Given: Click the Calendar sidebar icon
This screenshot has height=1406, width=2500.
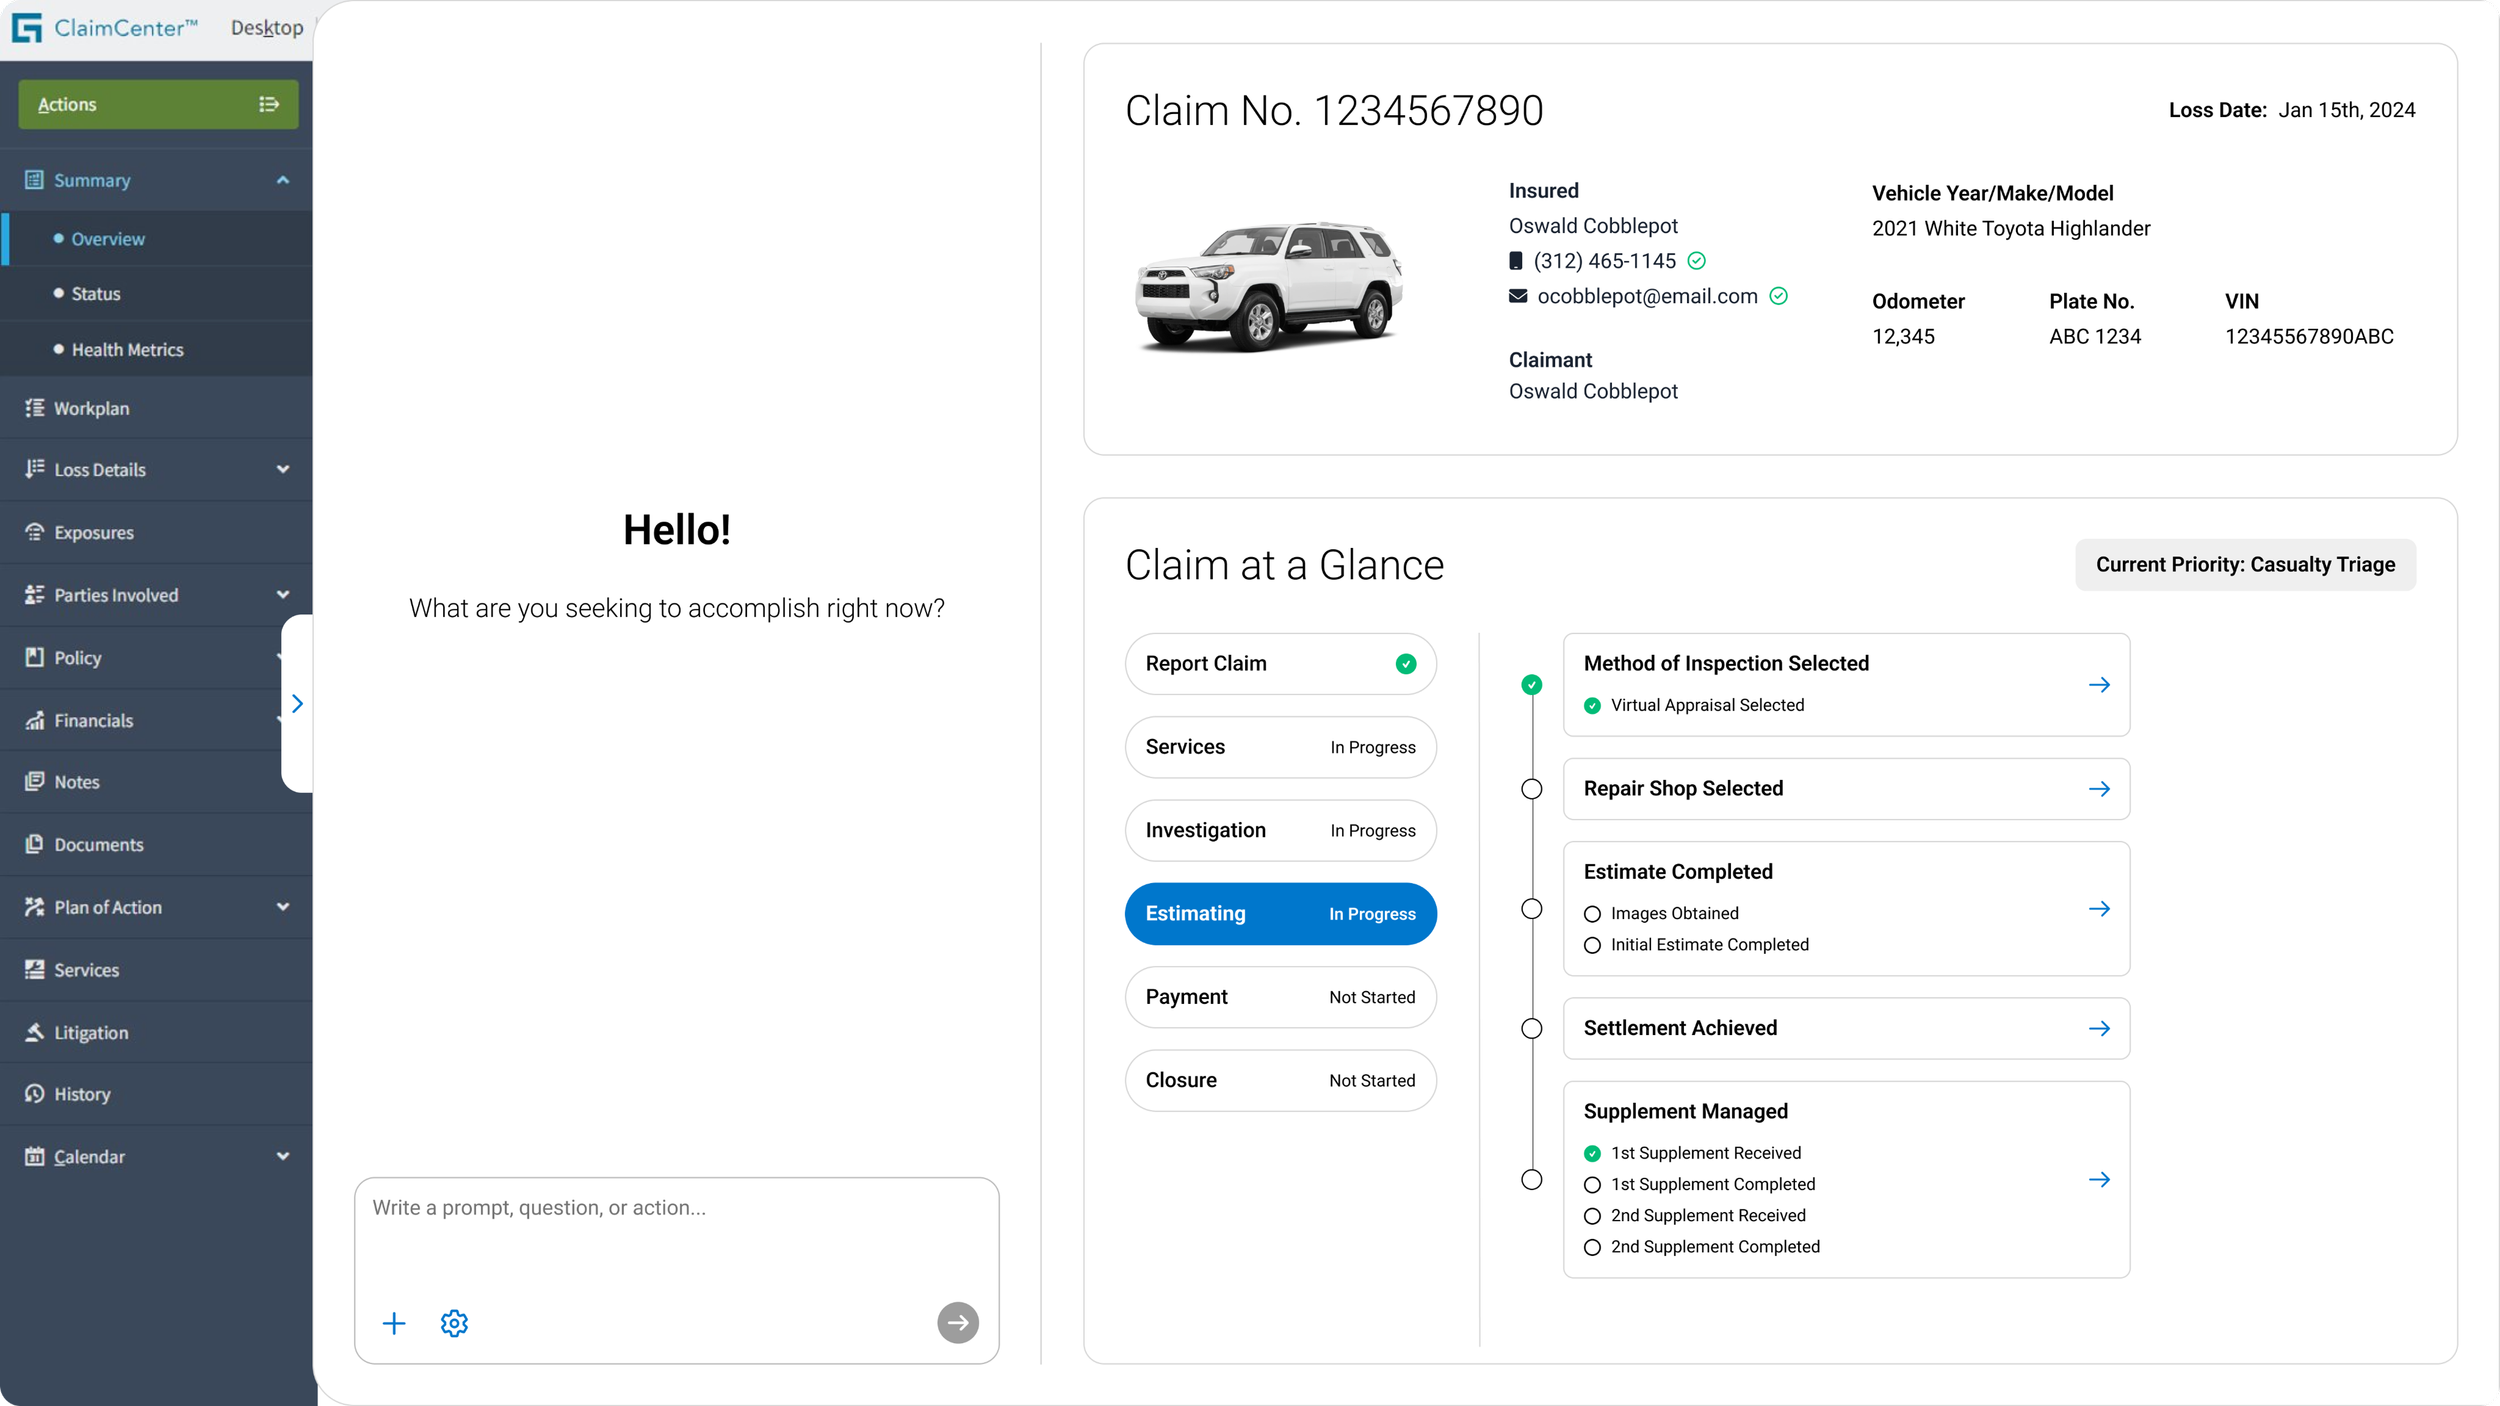Looking at the screenshot, I should tap(35, 1156).
